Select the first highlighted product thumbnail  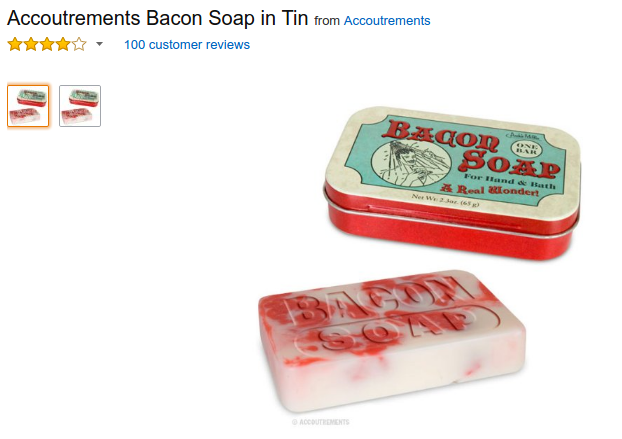pos(28,106)
